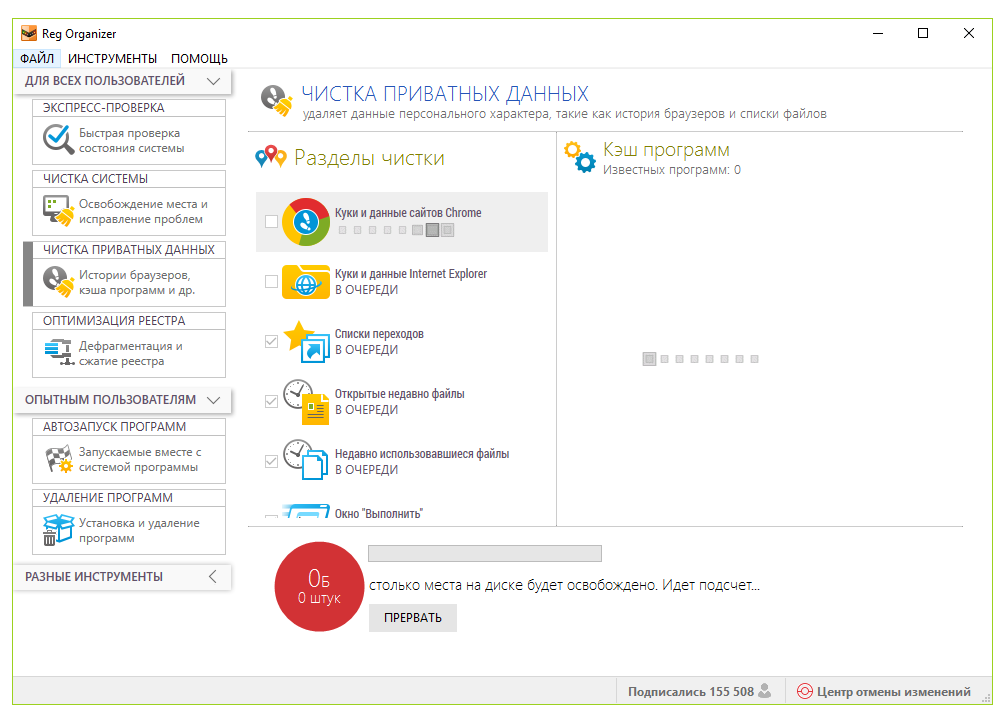This screenshot has width=1008, height=720.
Task: Click the Run window icon
Action: pos(307,510)
